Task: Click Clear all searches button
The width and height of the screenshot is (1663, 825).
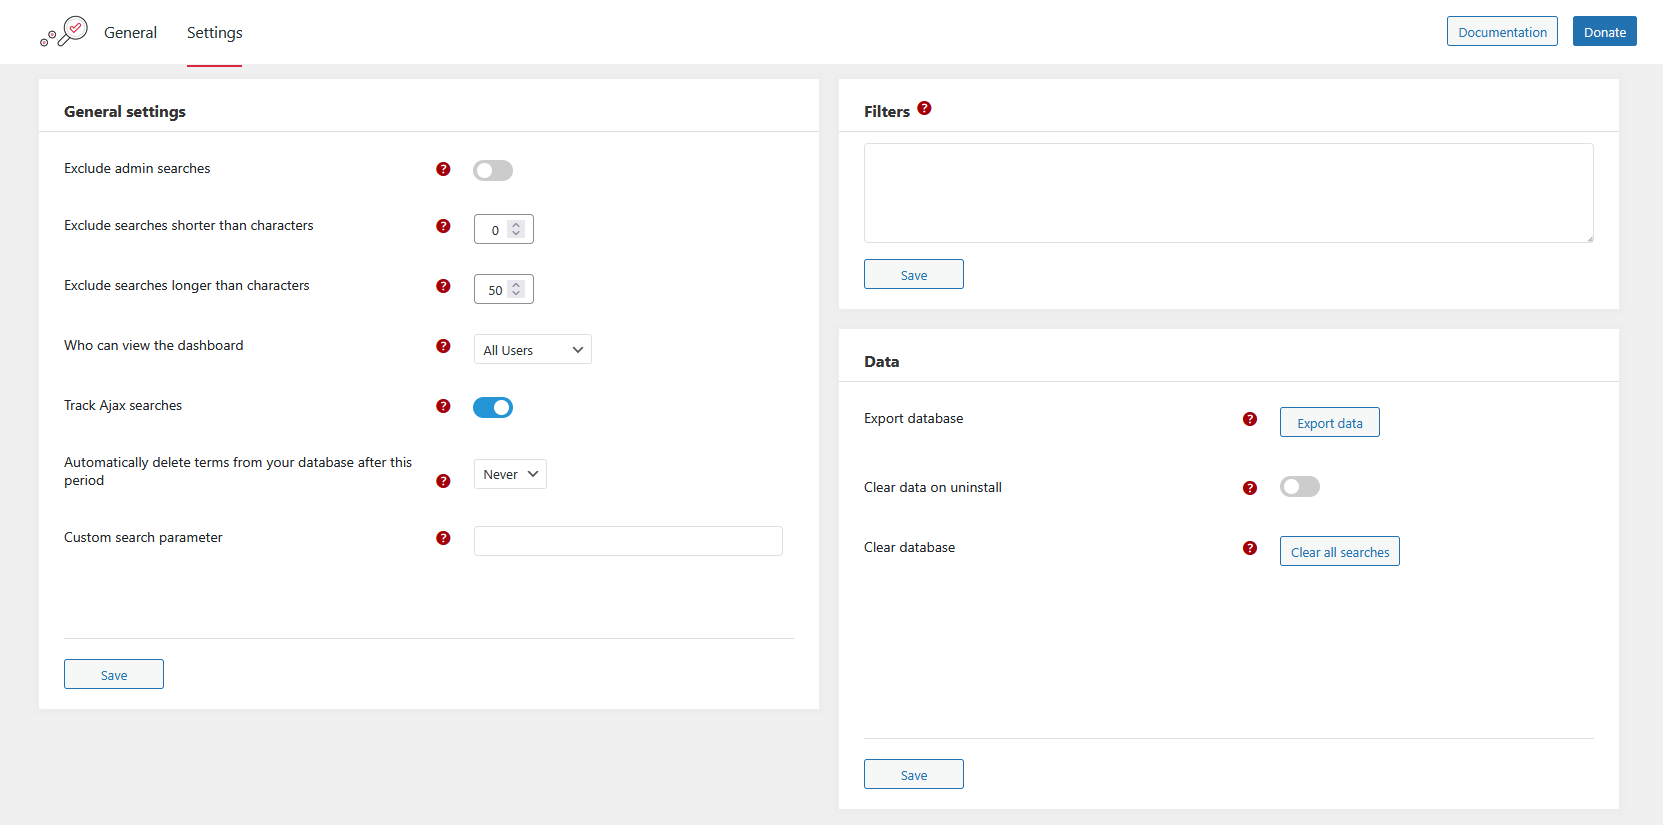Action: click(x=1340, y=551)
